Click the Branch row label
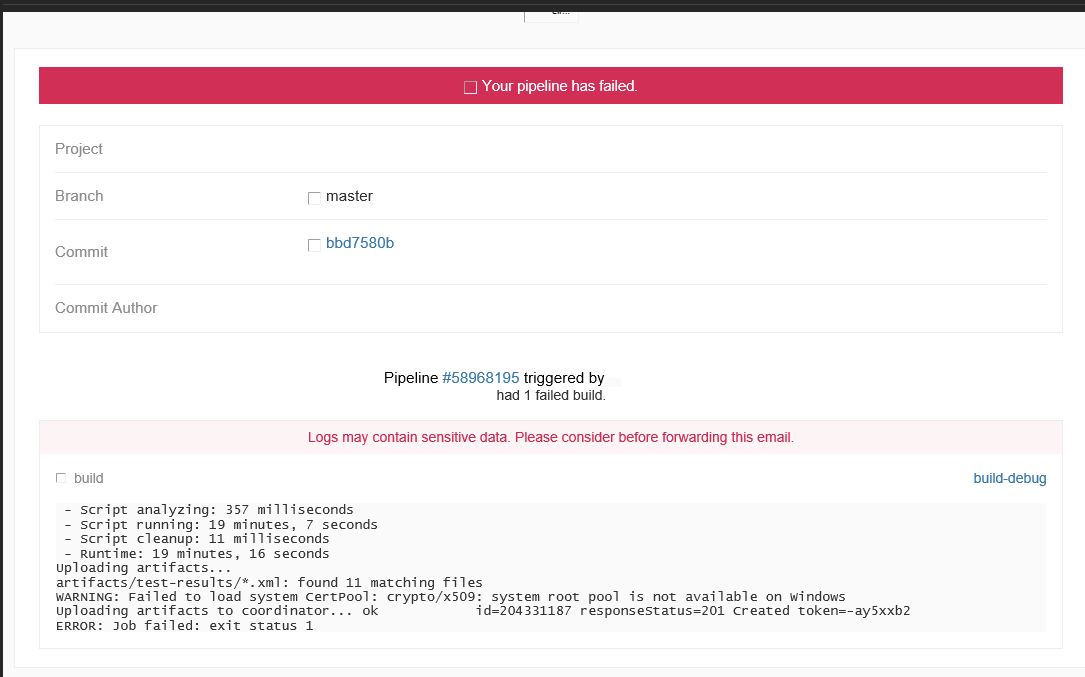Screen dimensions: 1085x677 coord(79,196)
